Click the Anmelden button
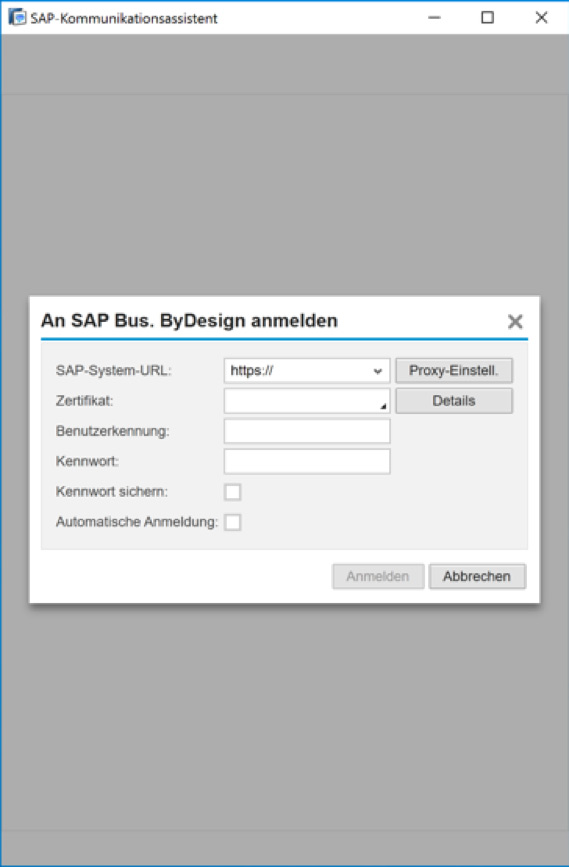569x867 pixels. [x=378, y=576]
